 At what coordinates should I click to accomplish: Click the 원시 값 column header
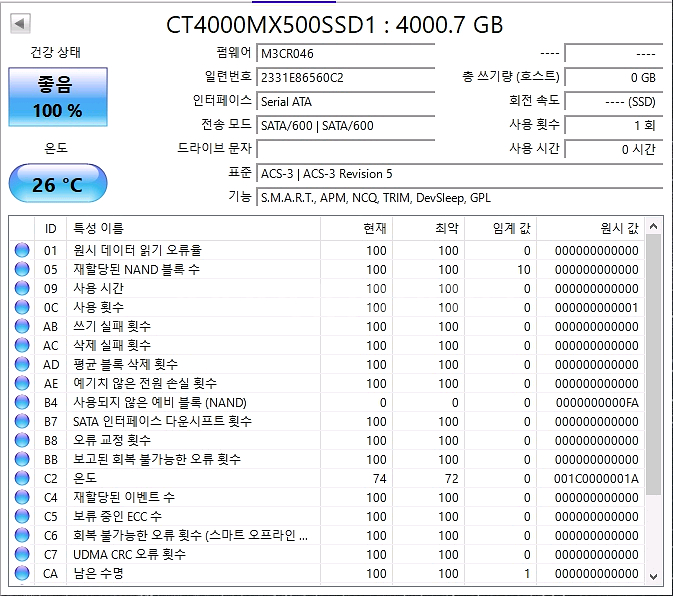591,228
